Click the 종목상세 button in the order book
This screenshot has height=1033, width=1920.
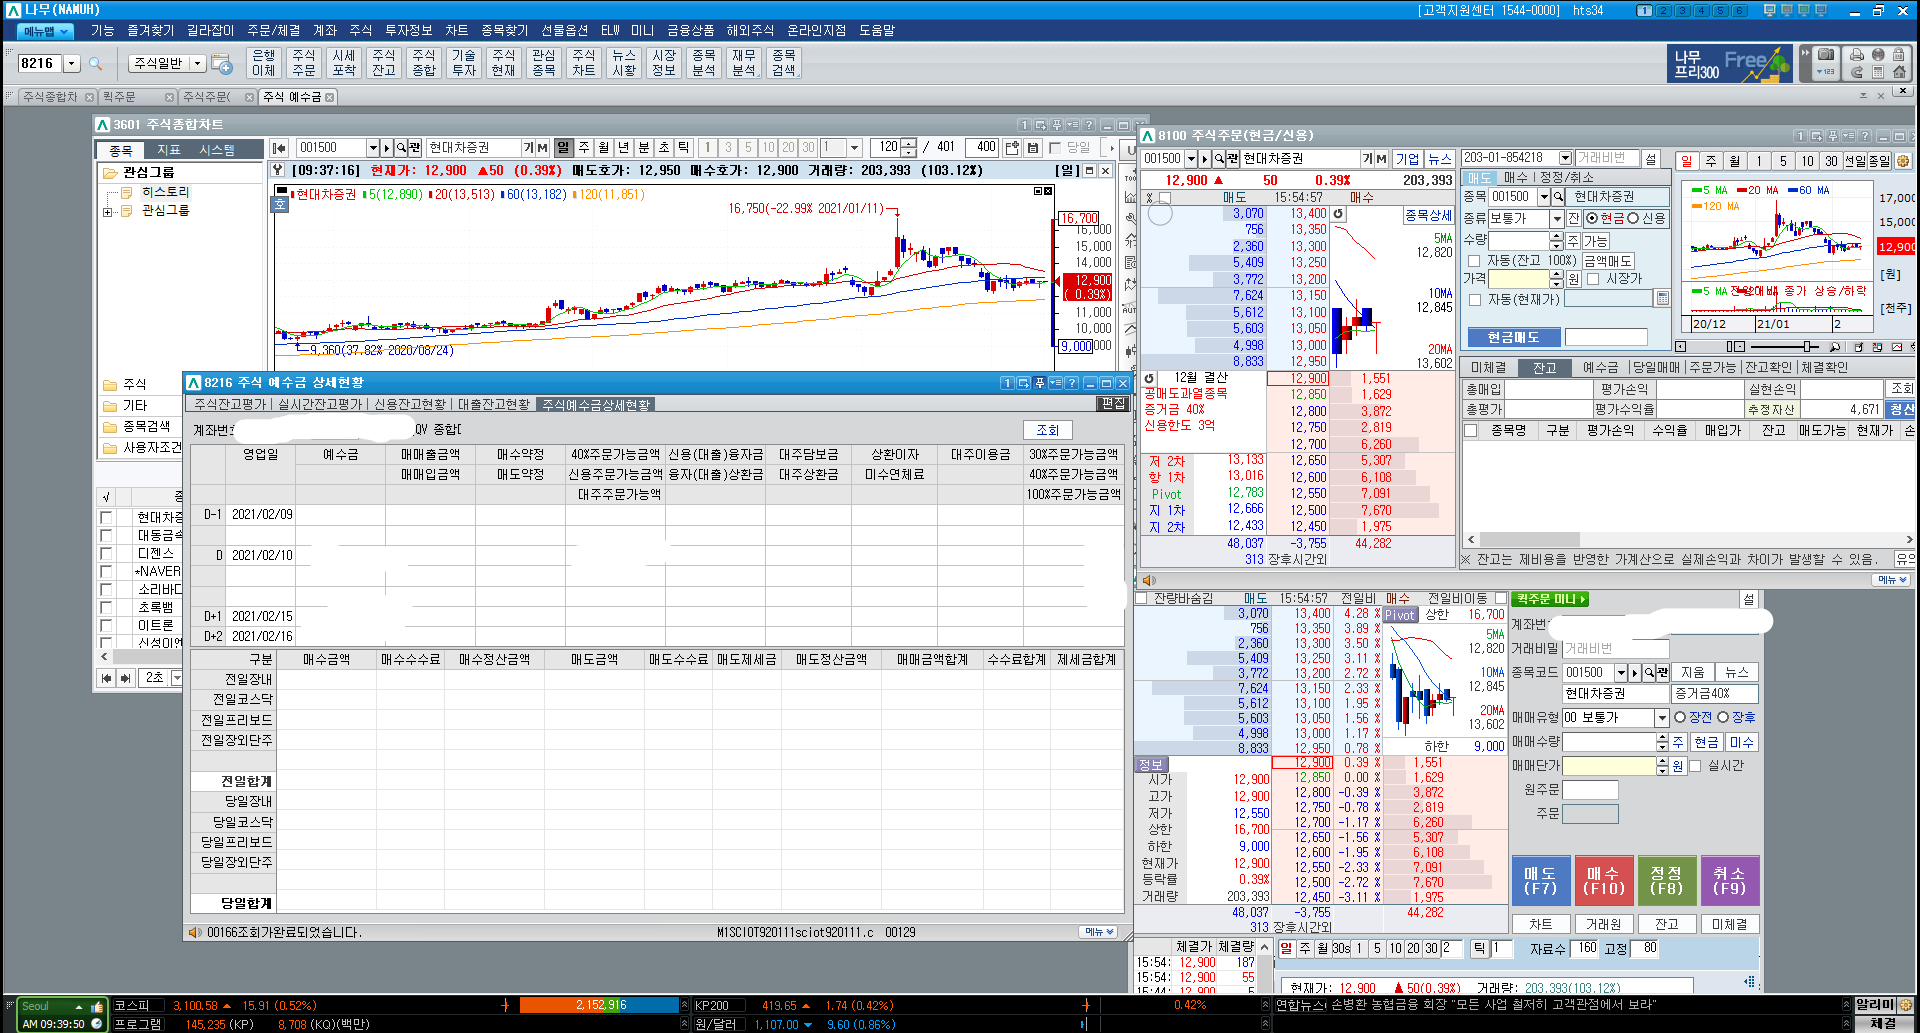pyautogui.click(x=1428, y=215)
